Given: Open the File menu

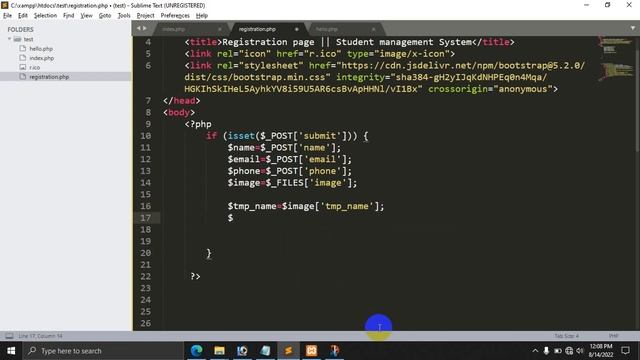Looking at the screenshot, I should (x=7, y=16).
